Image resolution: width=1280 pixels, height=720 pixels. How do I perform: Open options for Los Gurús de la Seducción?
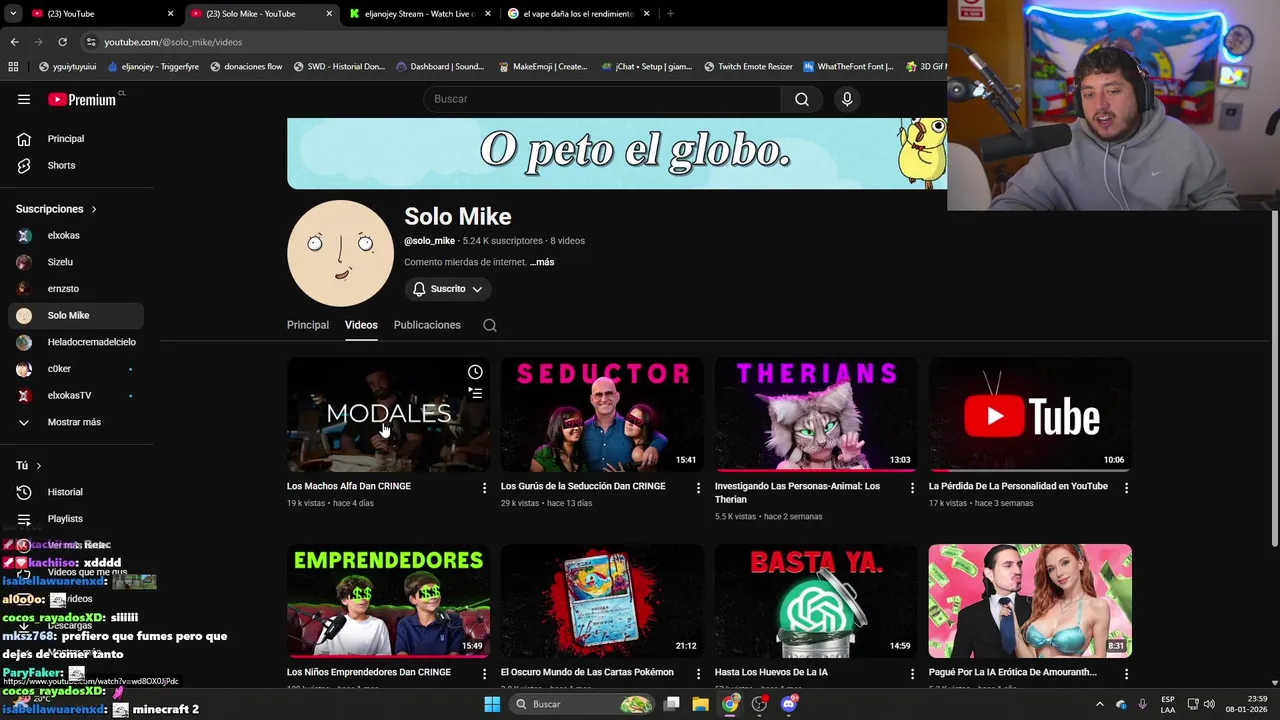click(x=698, y=488)
